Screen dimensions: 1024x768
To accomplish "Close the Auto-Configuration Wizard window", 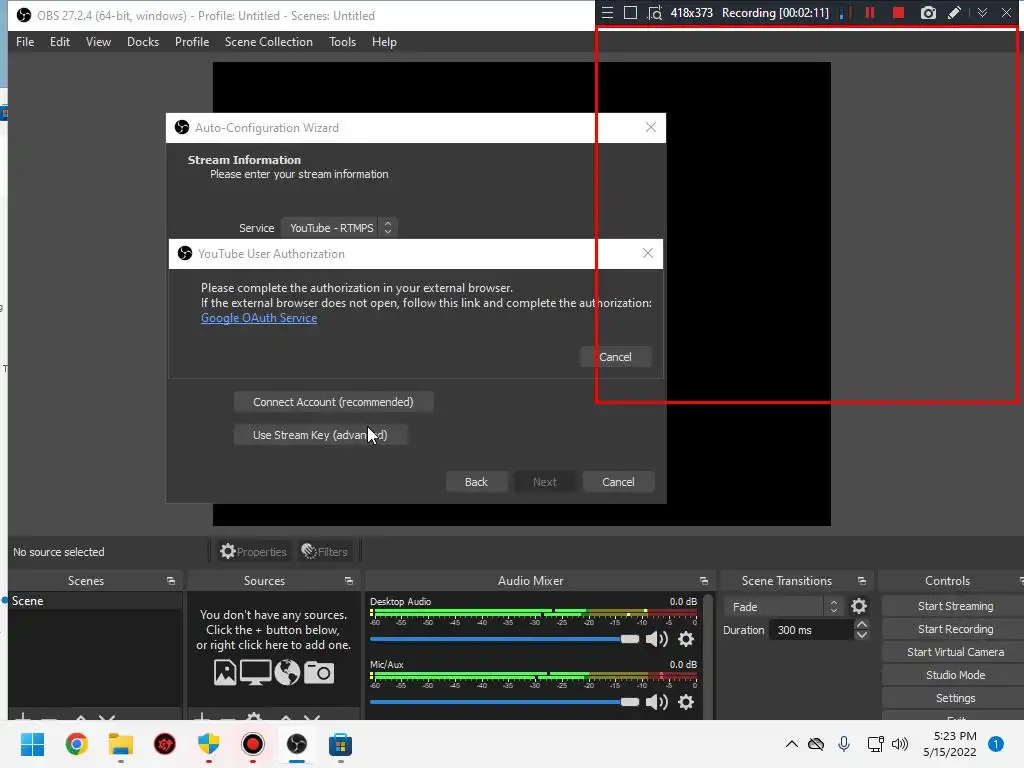I will (650, 127).
